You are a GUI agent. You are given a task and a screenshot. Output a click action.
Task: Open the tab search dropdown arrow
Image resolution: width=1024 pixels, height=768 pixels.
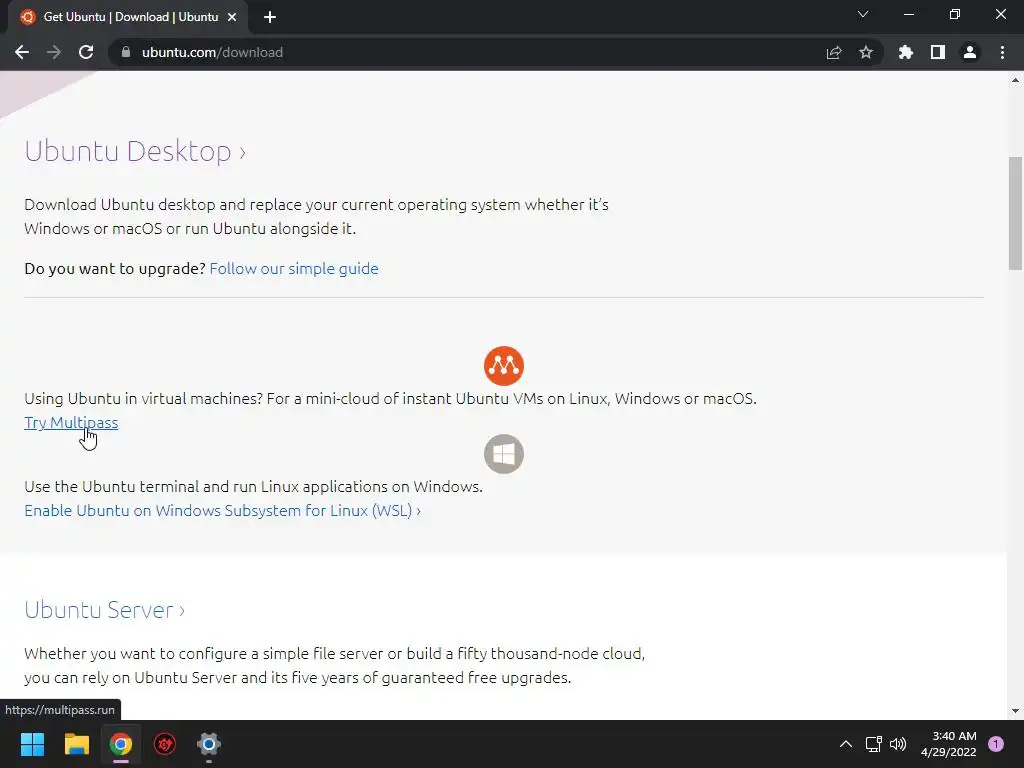(863, 14)
